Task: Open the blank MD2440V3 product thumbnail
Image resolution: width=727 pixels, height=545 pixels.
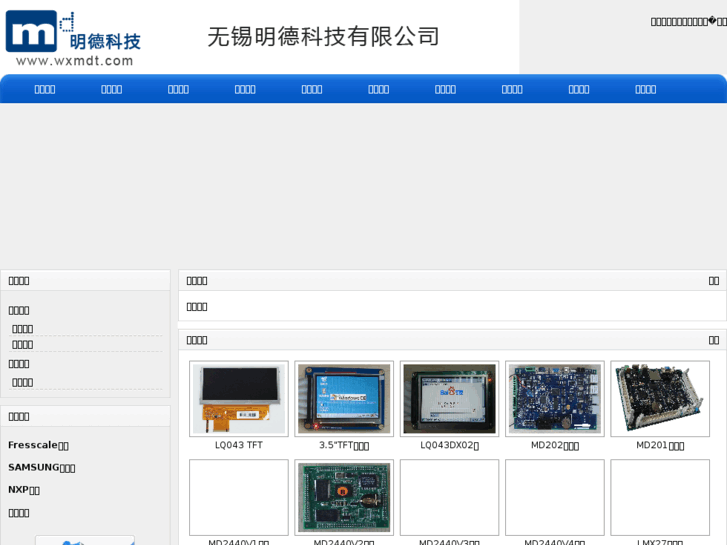Action: click(449, 498)
